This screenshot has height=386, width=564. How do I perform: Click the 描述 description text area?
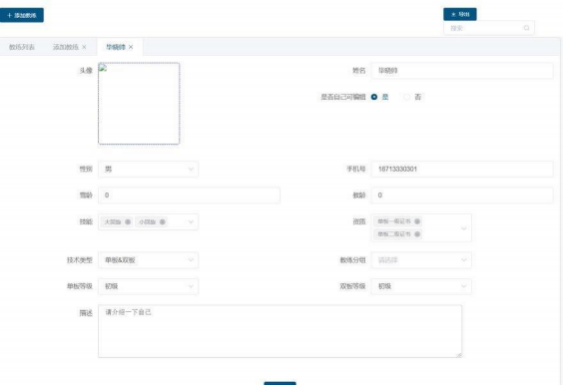click(280, 331)
